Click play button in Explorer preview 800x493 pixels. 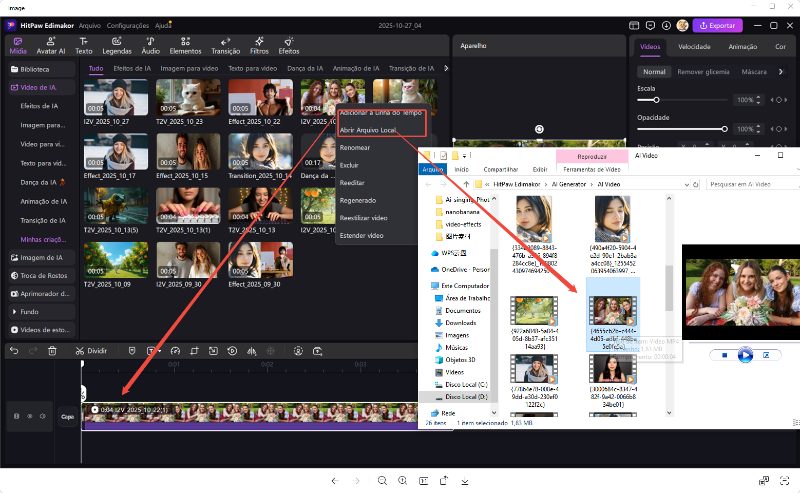(745, 355)
